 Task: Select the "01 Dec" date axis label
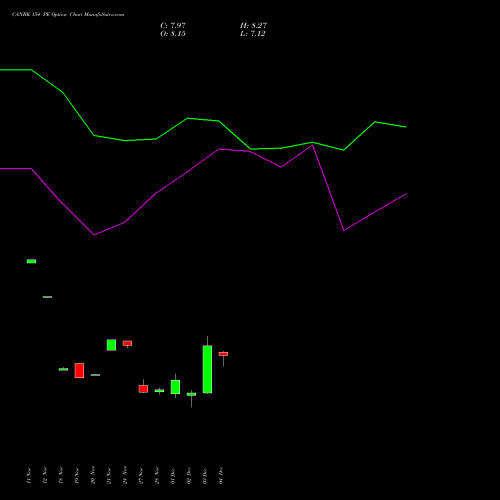click(173, 475)
